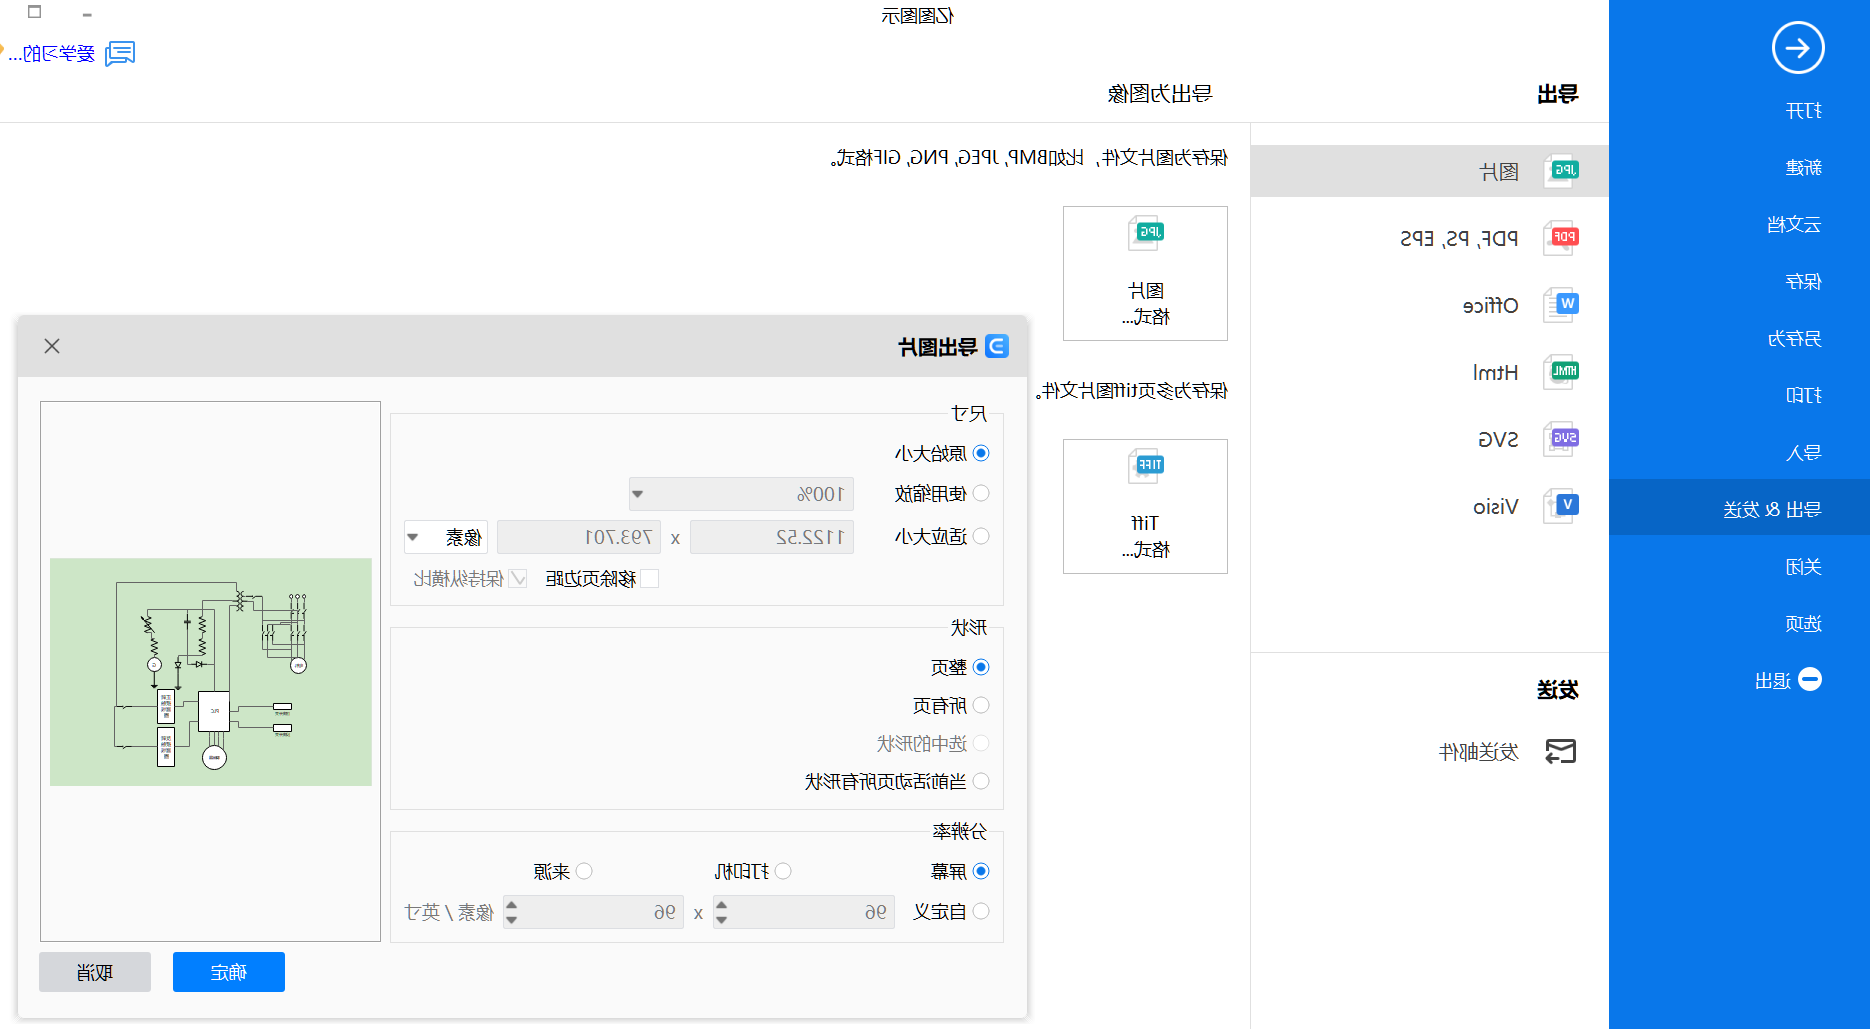Image resolution: width=1870 pixels, height=1029 pixels.
Task: Click the second custom resolution field 96
Action: point(594,912)
